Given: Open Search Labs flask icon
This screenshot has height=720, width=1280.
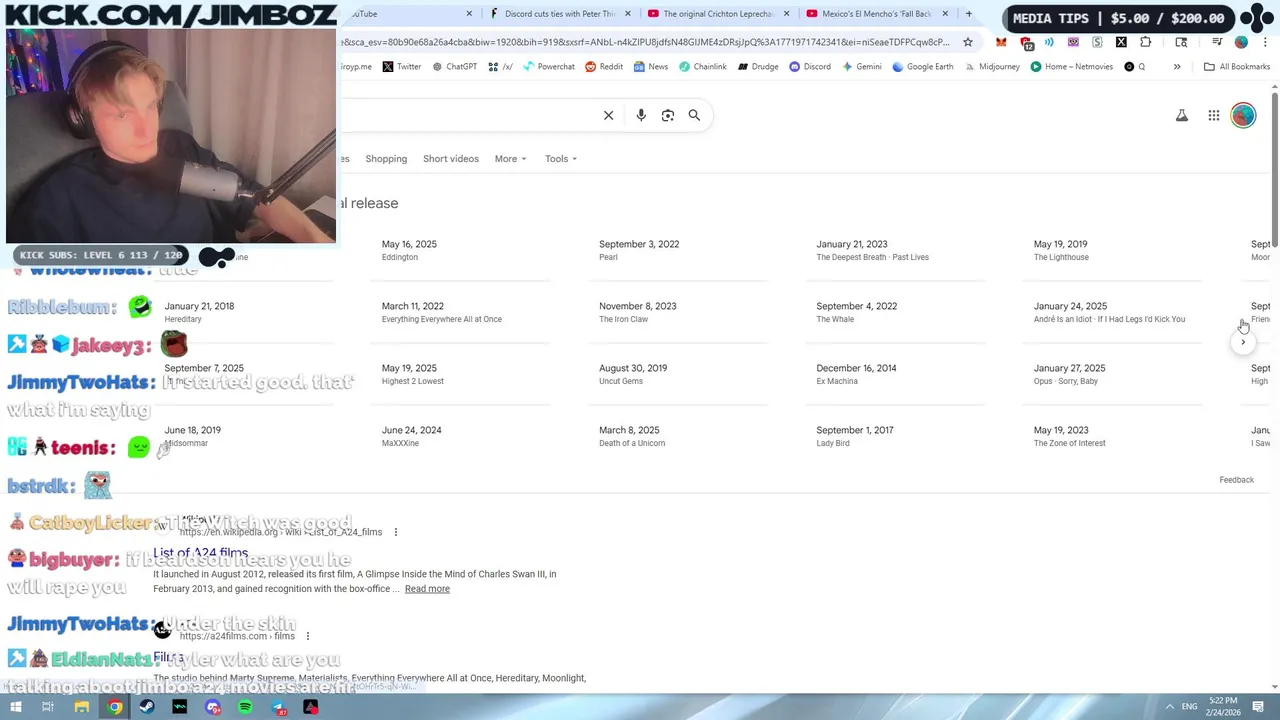Looking at the screenshot, I should (1182, 116).
